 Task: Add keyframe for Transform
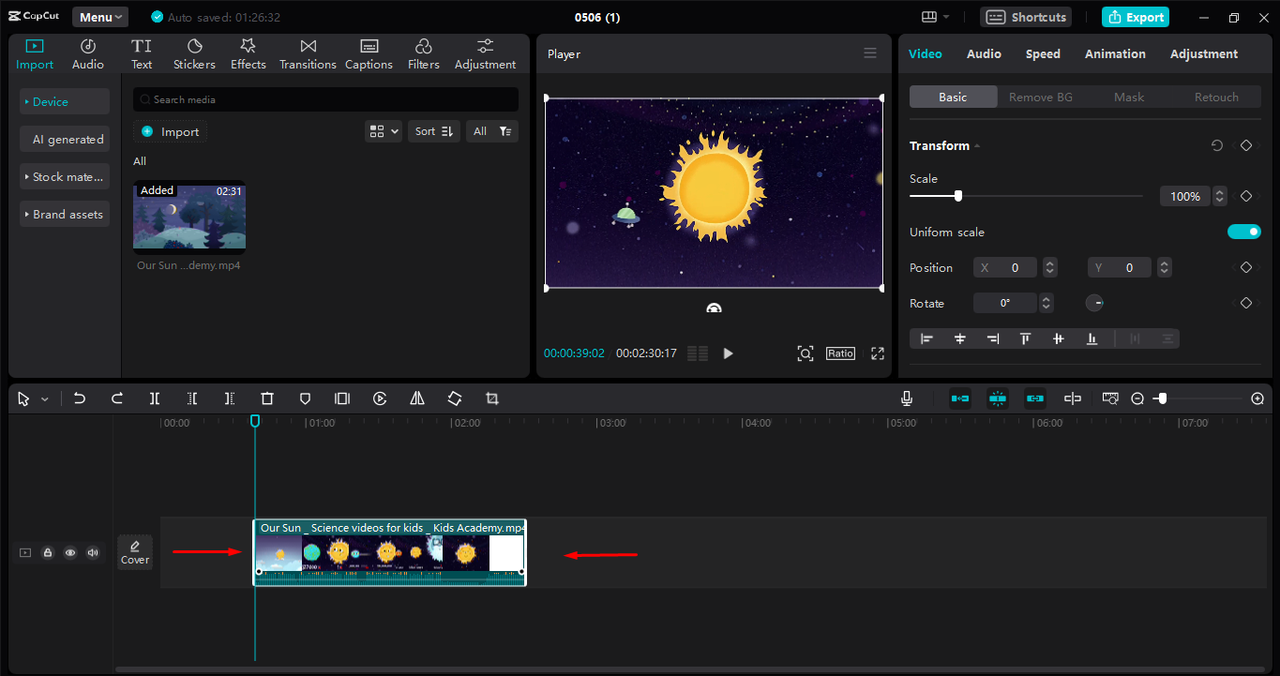(1246, 146)
